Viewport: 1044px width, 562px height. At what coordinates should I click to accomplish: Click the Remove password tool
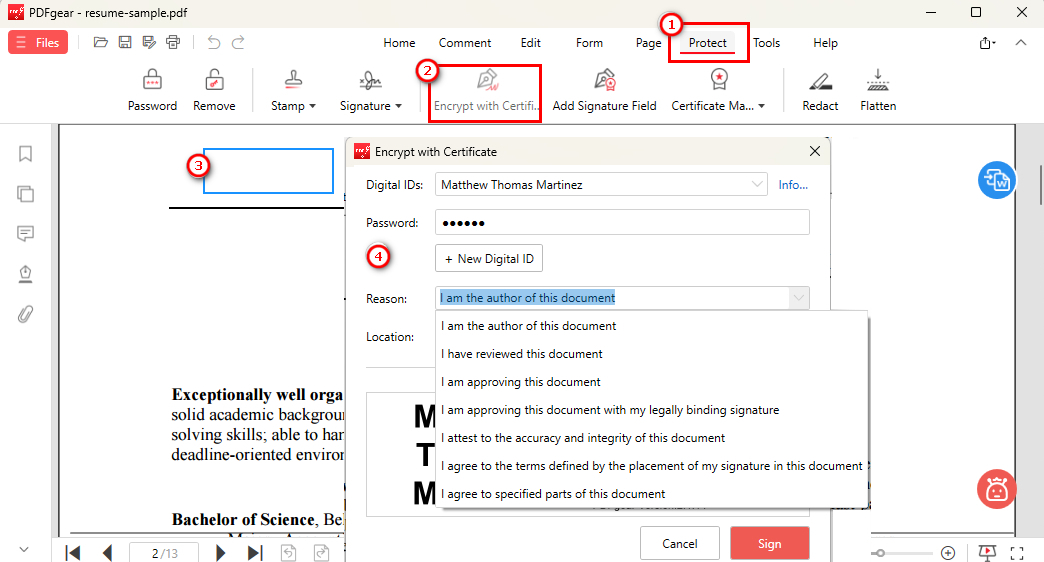click(214, 90)
